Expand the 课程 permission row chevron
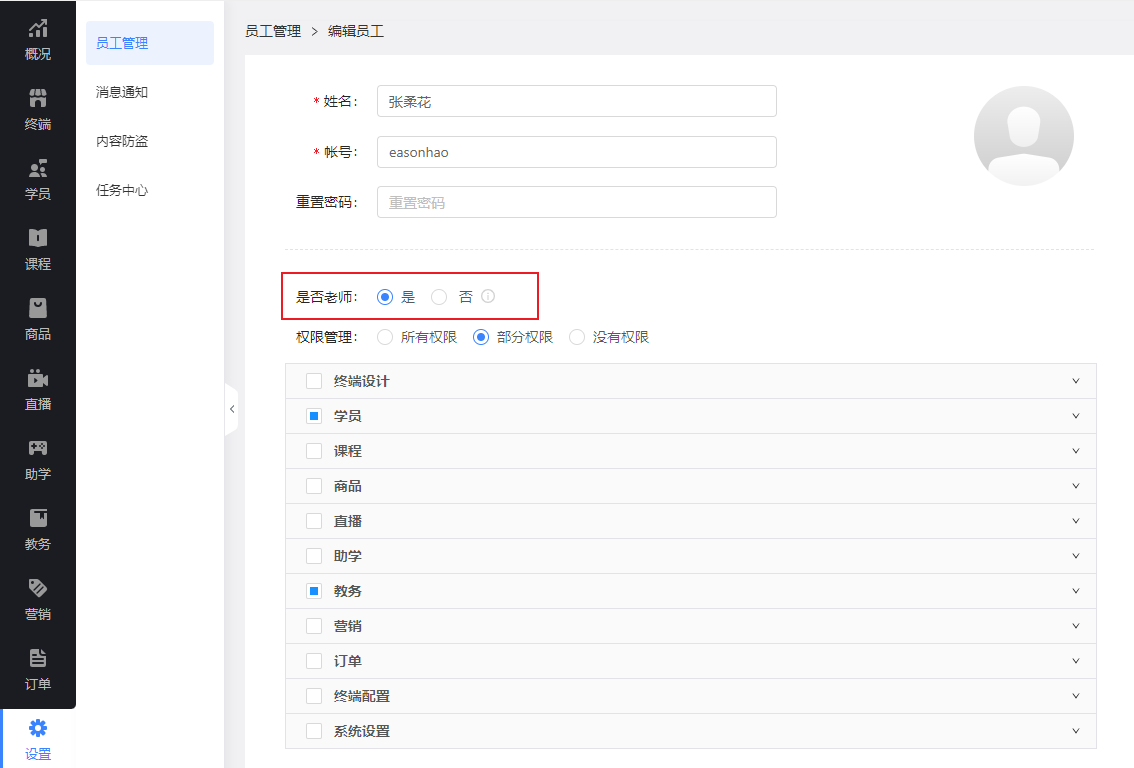Viewport: 1134px width, 768px height. click(x=1075, y=451)
